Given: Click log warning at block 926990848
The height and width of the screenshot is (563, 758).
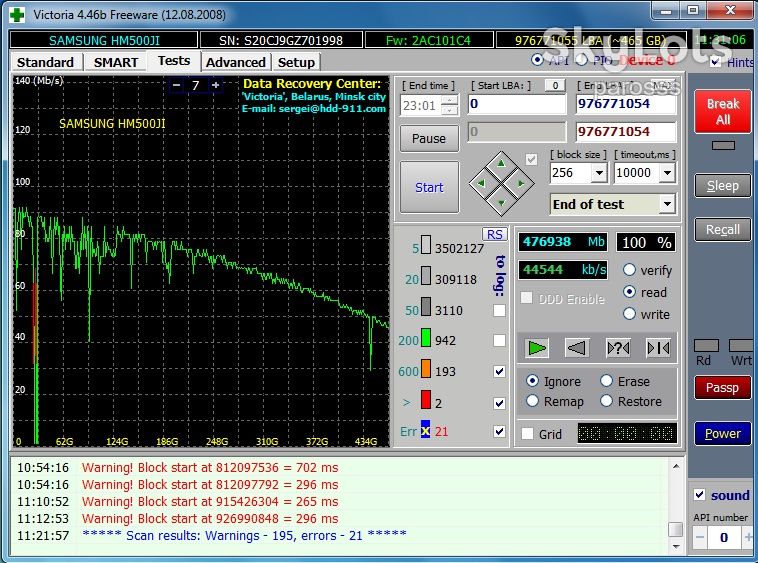Looking at the screenshot, I should [x=210, y=519].
